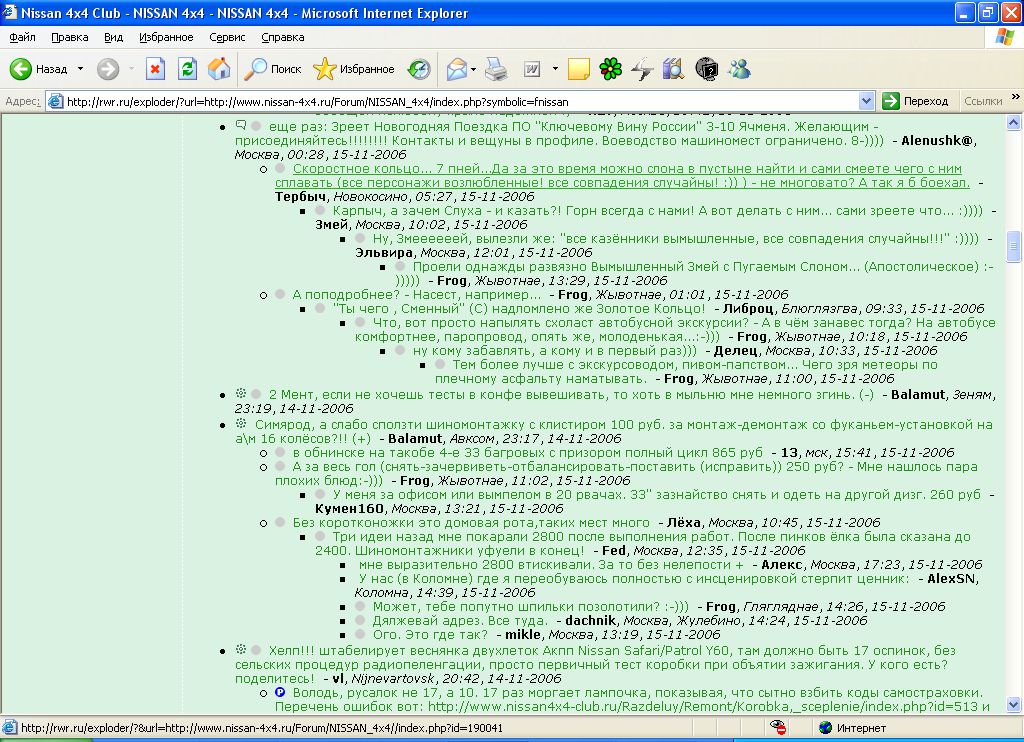1024x742 pixels.
Task: Open the History clock icon
Action: click(x=419, y=69)
